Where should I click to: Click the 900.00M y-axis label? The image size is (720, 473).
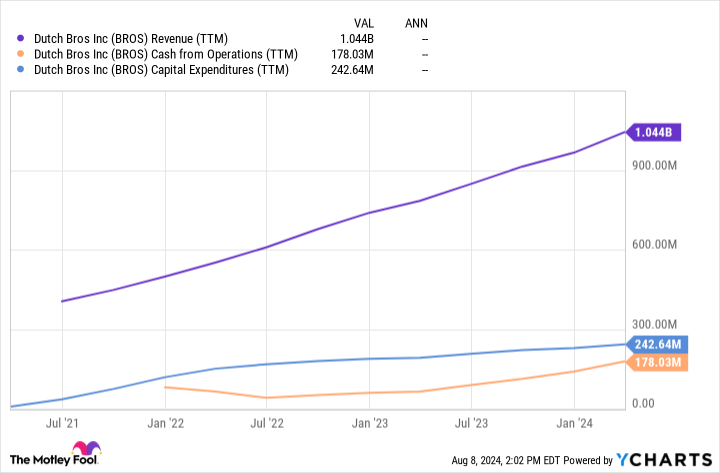[654, 166]
